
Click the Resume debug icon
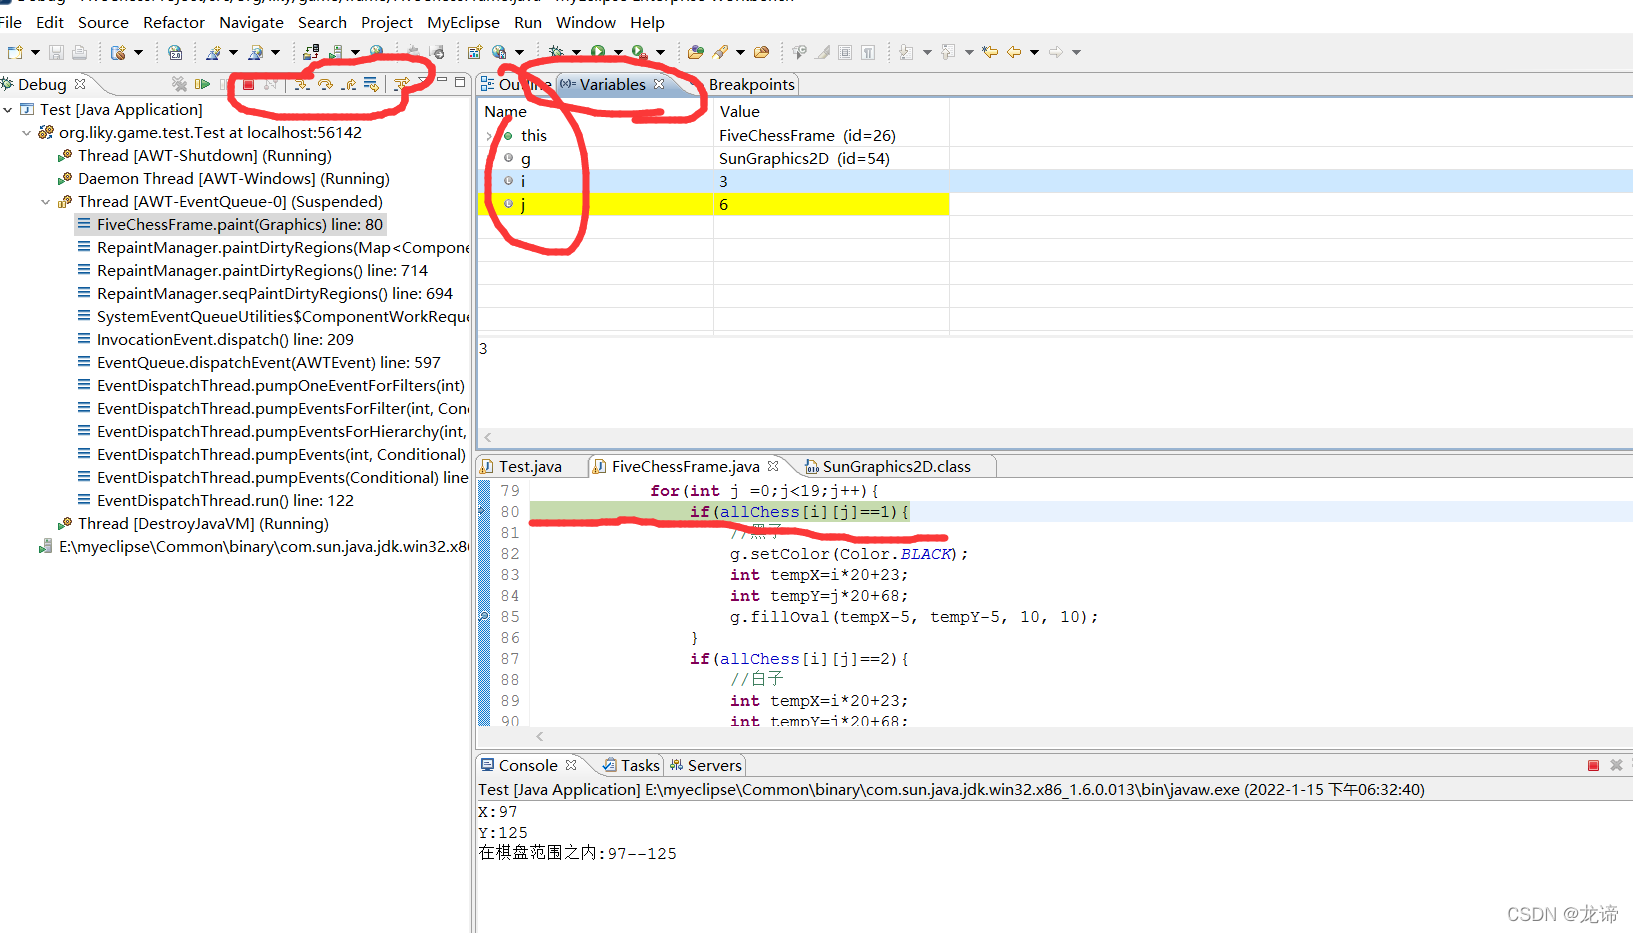coord(202,84)
